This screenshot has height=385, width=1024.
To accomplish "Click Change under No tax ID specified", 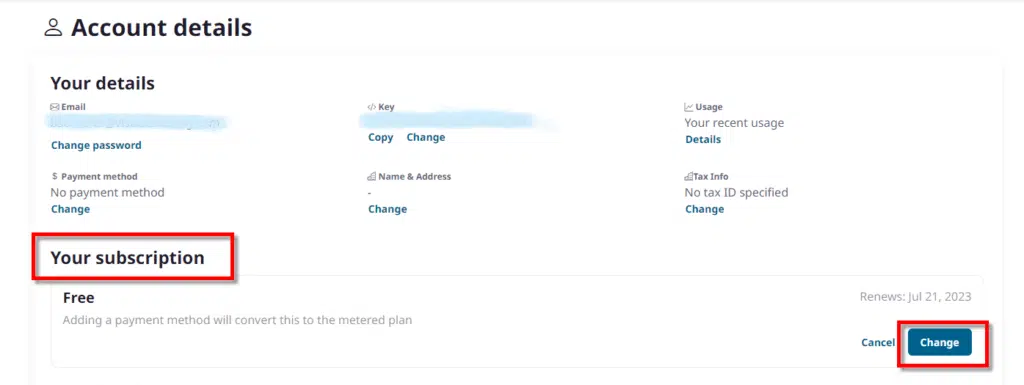I will [x=705, y=209].
